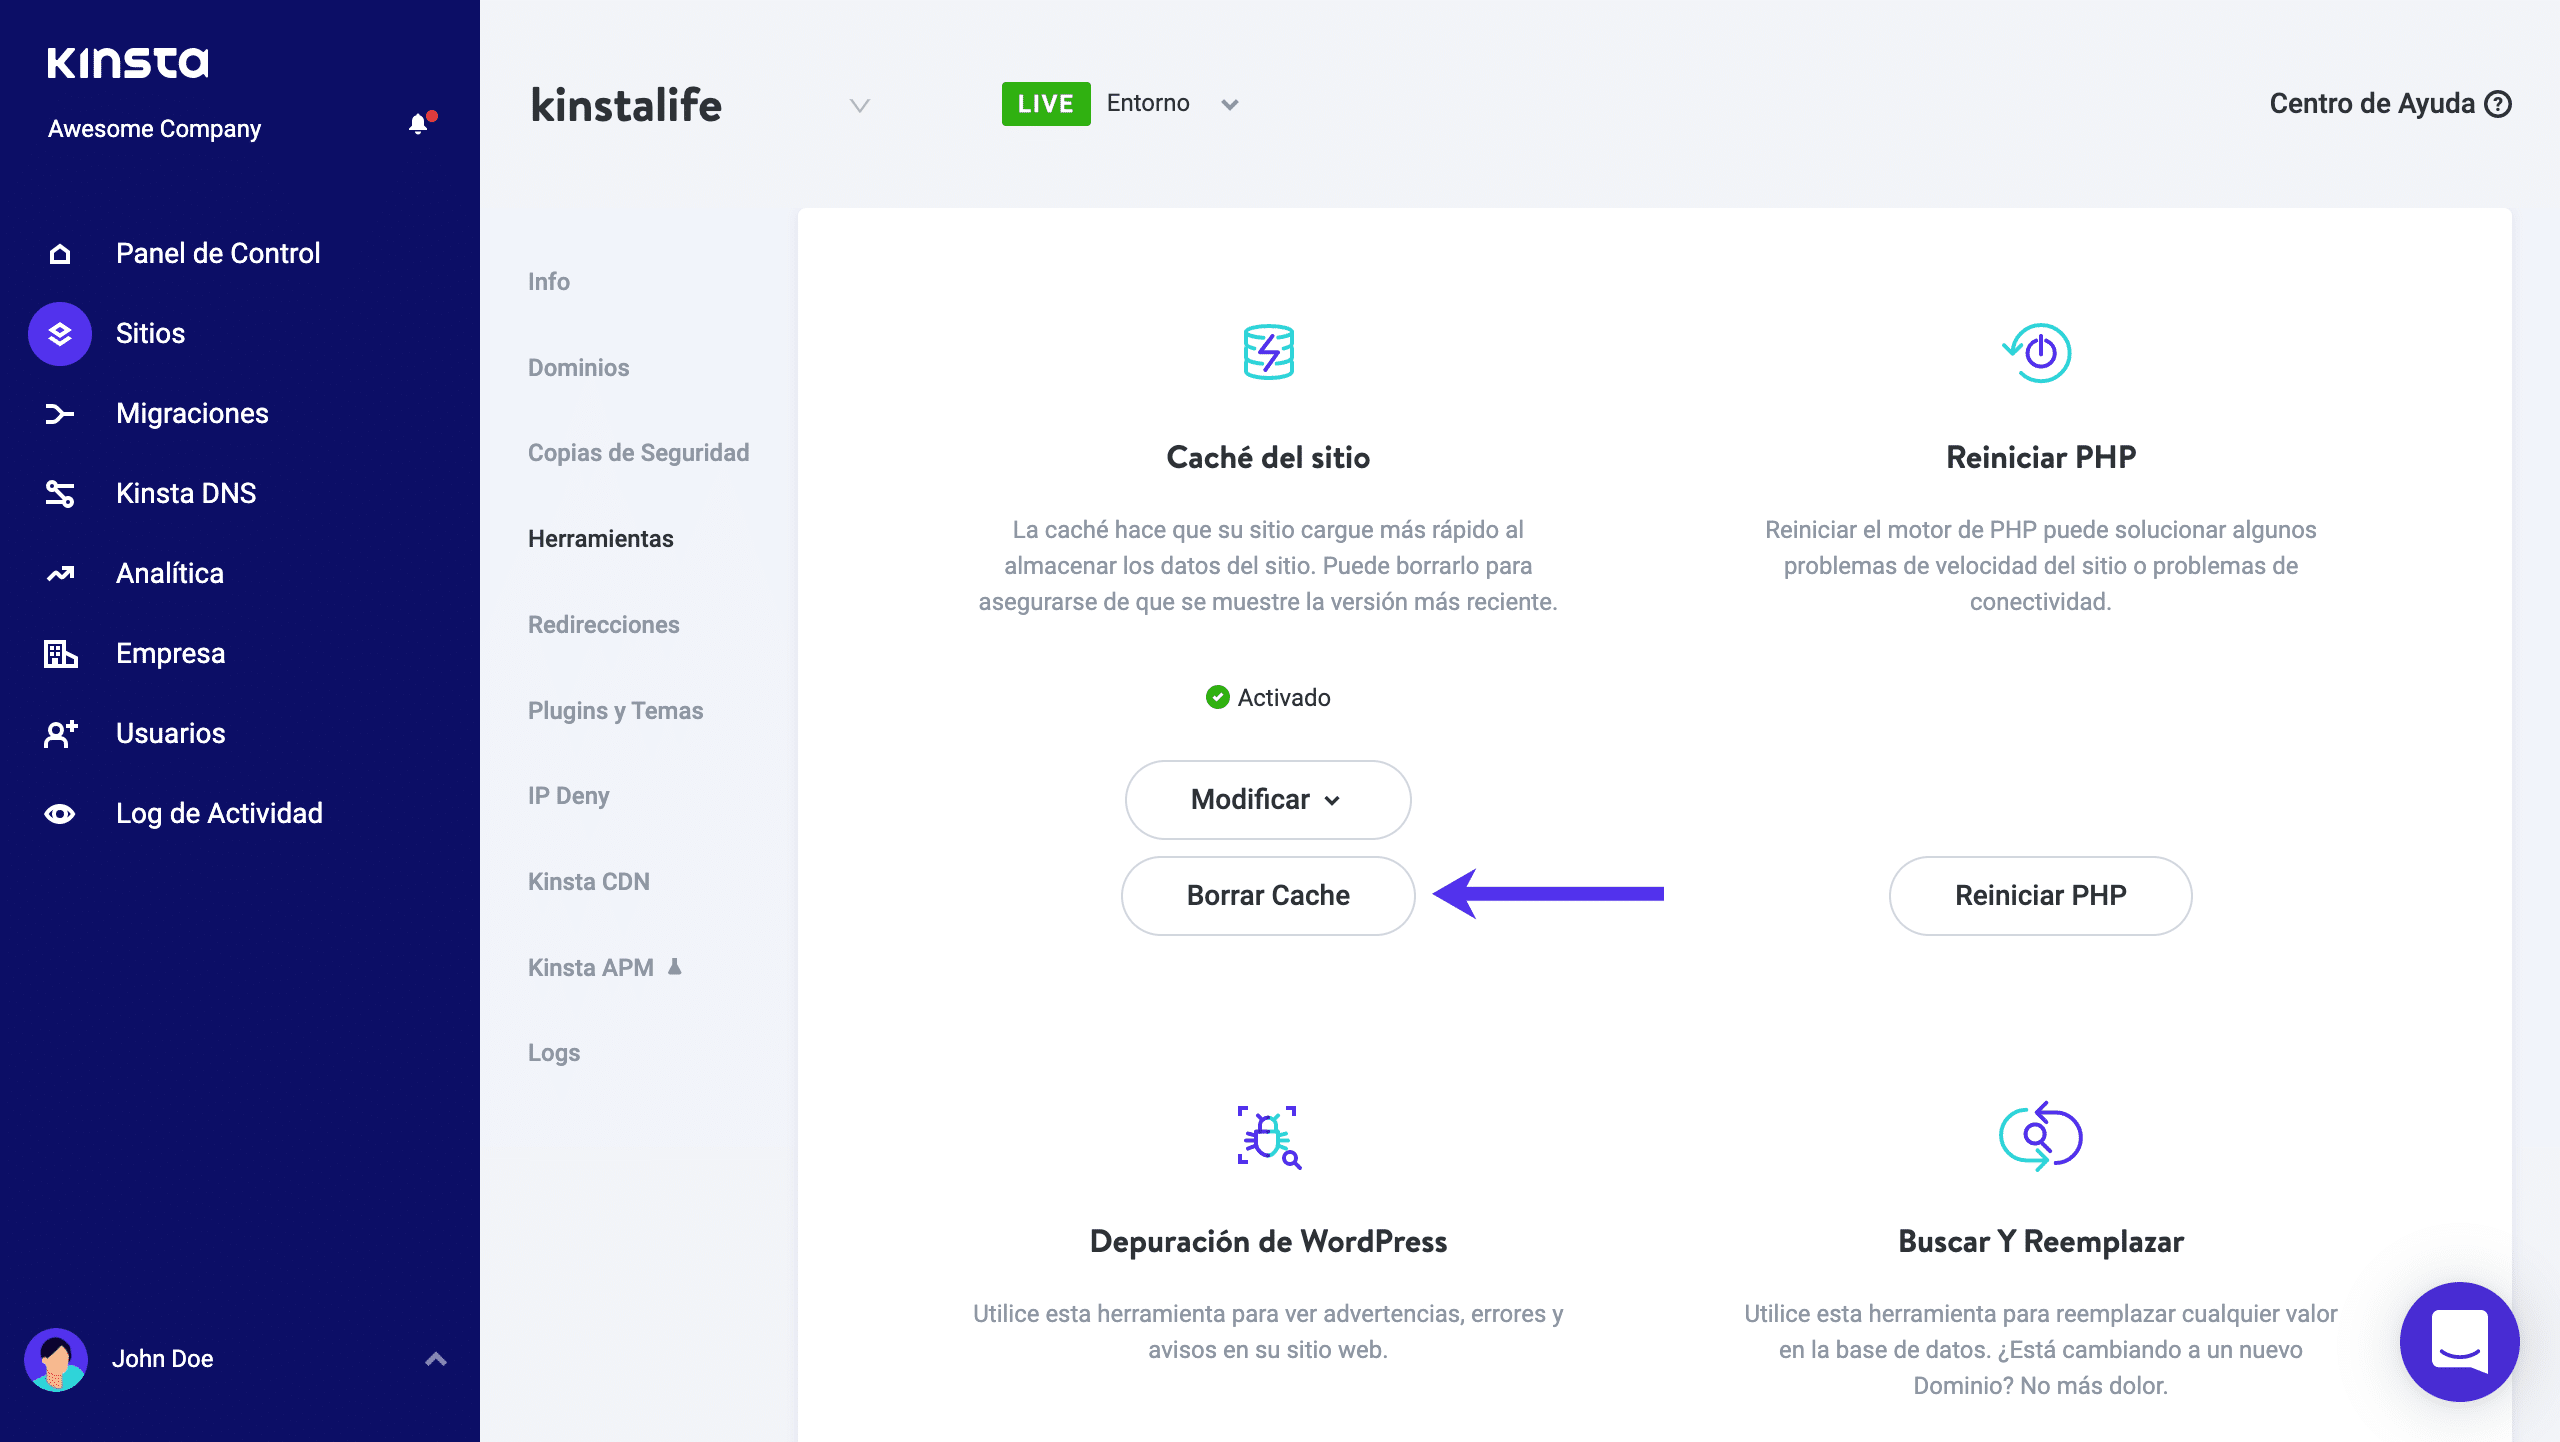Click the LIVE environment badge
The image size is (2560, 1442).
coord(1046,104)
